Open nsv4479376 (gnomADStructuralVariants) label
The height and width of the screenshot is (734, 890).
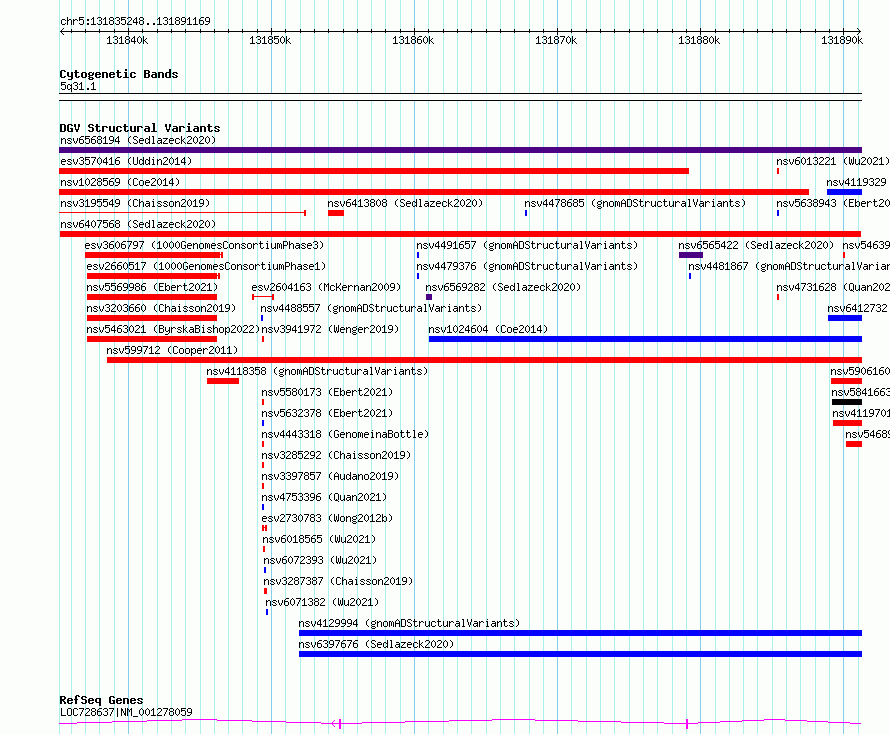coord(527,266)
